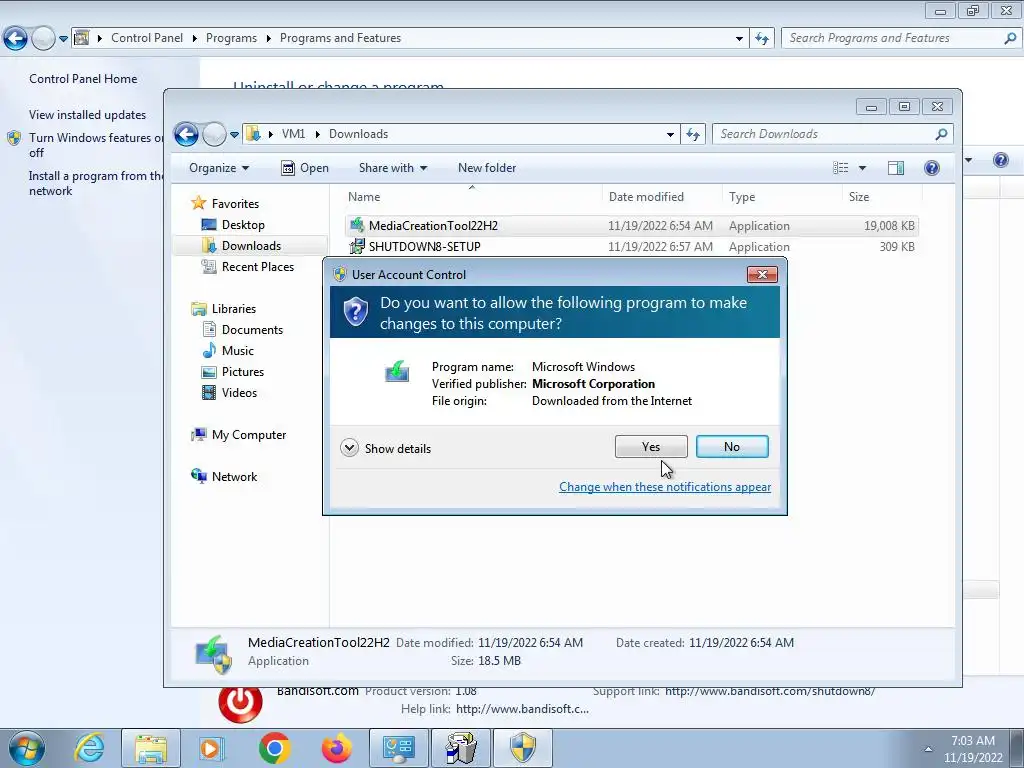Image resolution: width=1024 pixels, height=768 pixels.
Task: Launch Firefox from taskbar
Action: [337, 748]
